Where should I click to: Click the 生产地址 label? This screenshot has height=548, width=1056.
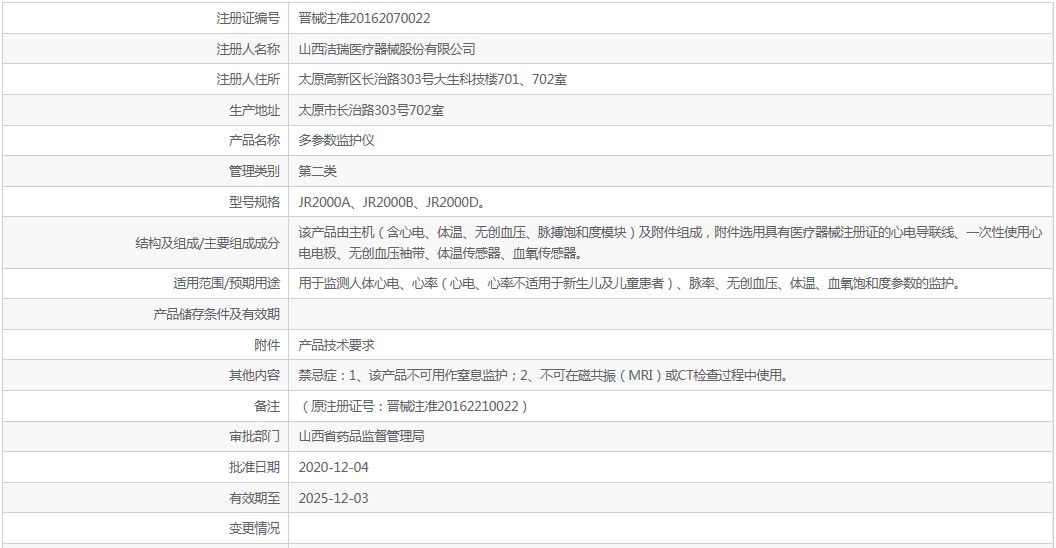(x=255, y=110)
